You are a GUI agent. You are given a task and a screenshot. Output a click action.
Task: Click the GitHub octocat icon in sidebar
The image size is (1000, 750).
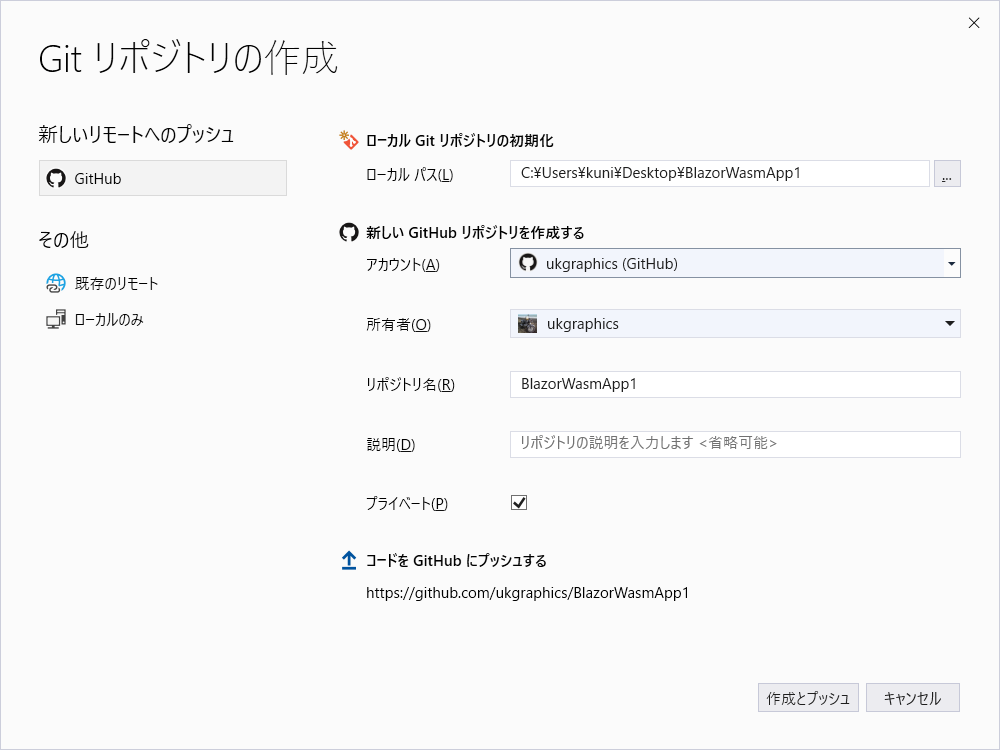coord(56,178)
